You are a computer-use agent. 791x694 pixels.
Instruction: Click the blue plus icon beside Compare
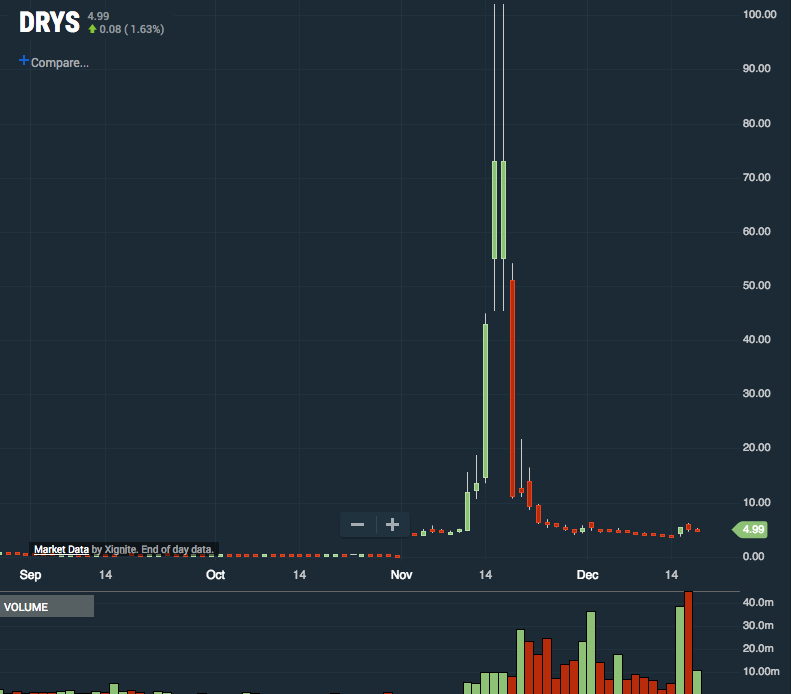(24, 61)
